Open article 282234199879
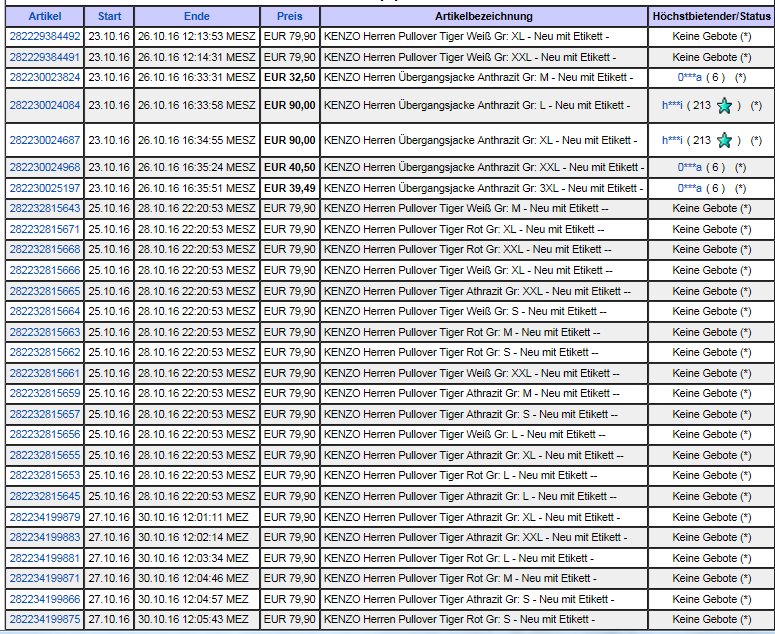 coord(44,517)
